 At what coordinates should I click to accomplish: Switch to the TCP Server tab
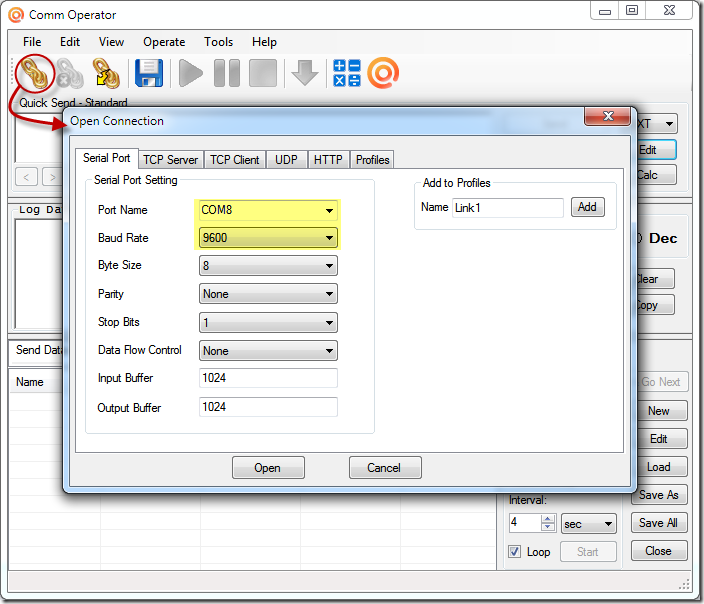[x=171, y=160]
